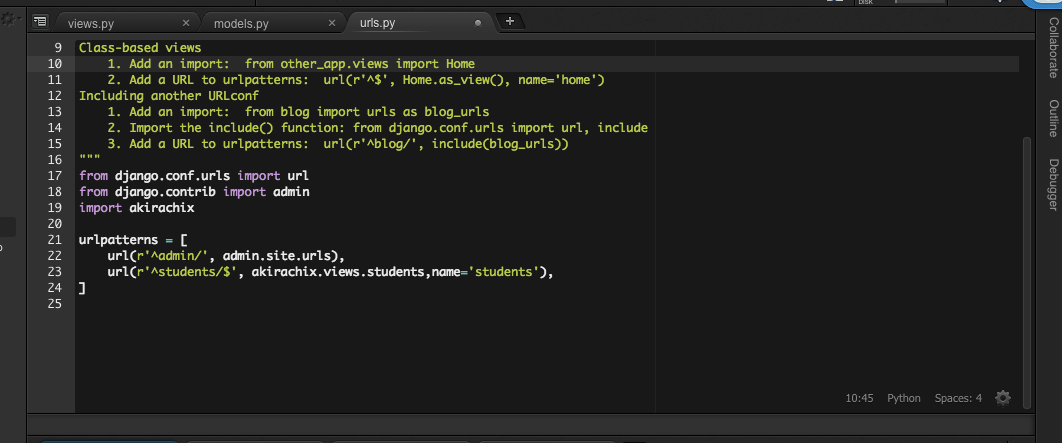
Task: Close the models.py tab
Action: [331, 22]
